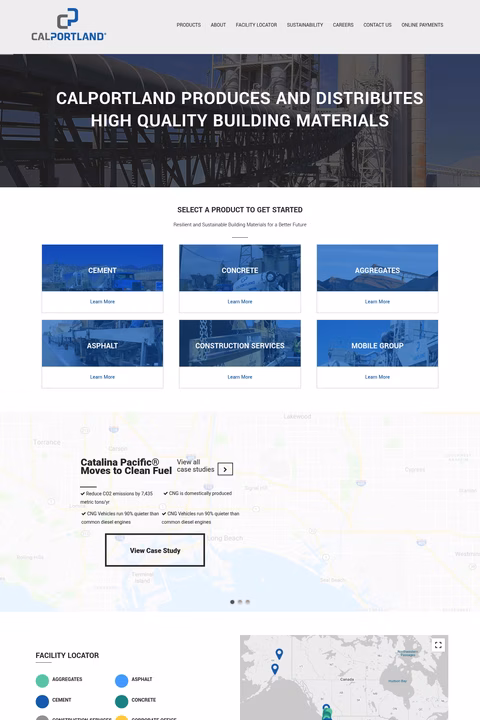Screen dimensions: 480x720
Task: Select the Construction Services product image
Action: [x=240, y=343]
